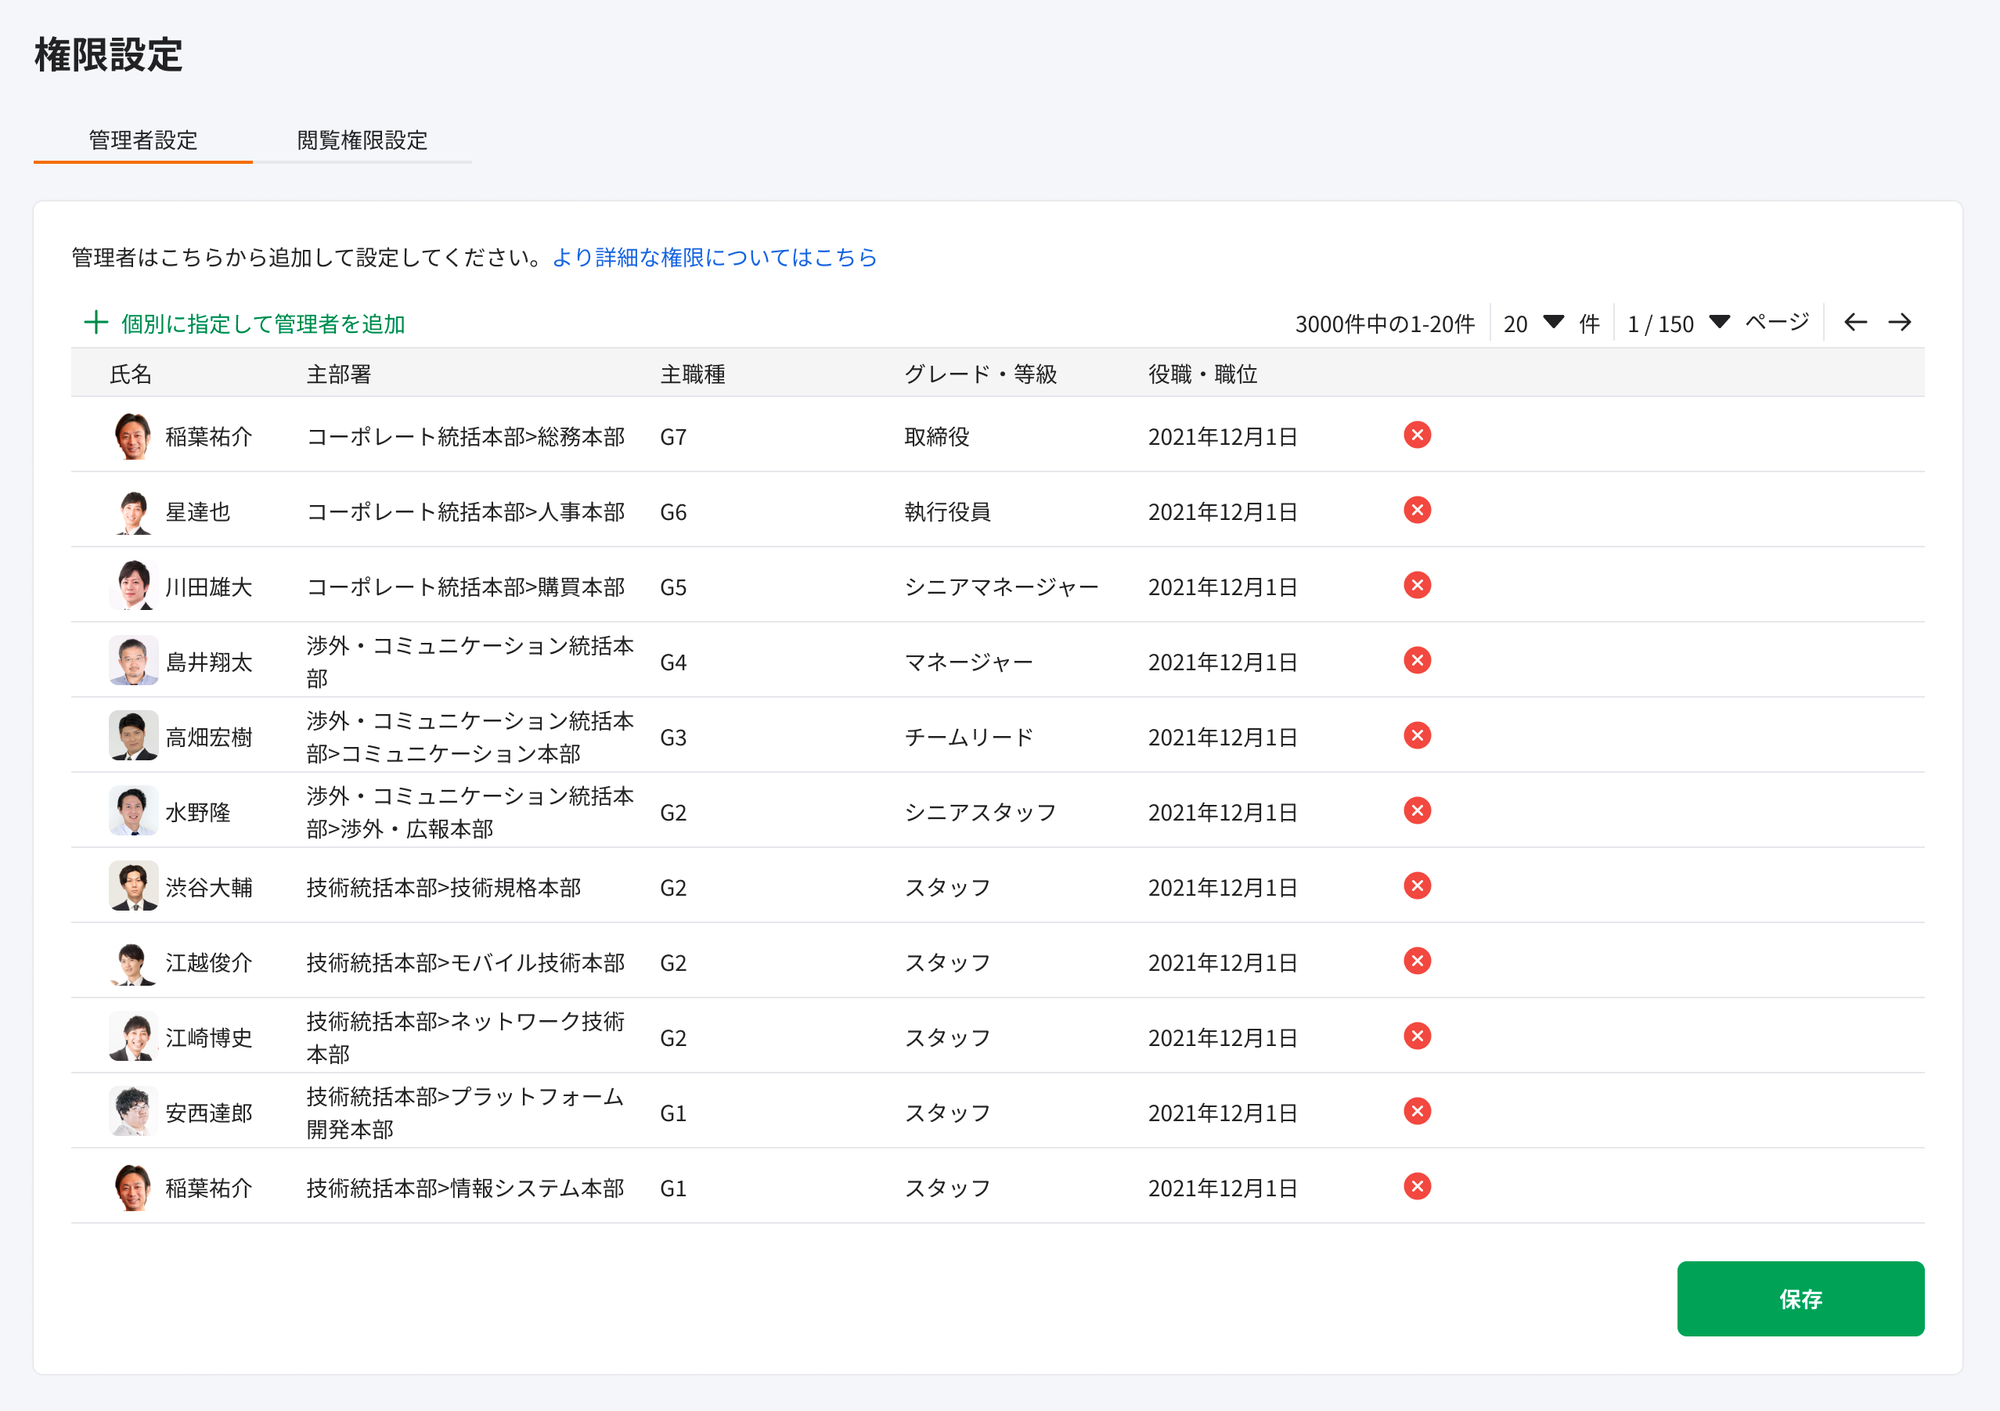Click remove icon for 安西達郎
Image resolution: width=2000 pixels, height=1411 pixels.
click(x=1417, y=1111)
